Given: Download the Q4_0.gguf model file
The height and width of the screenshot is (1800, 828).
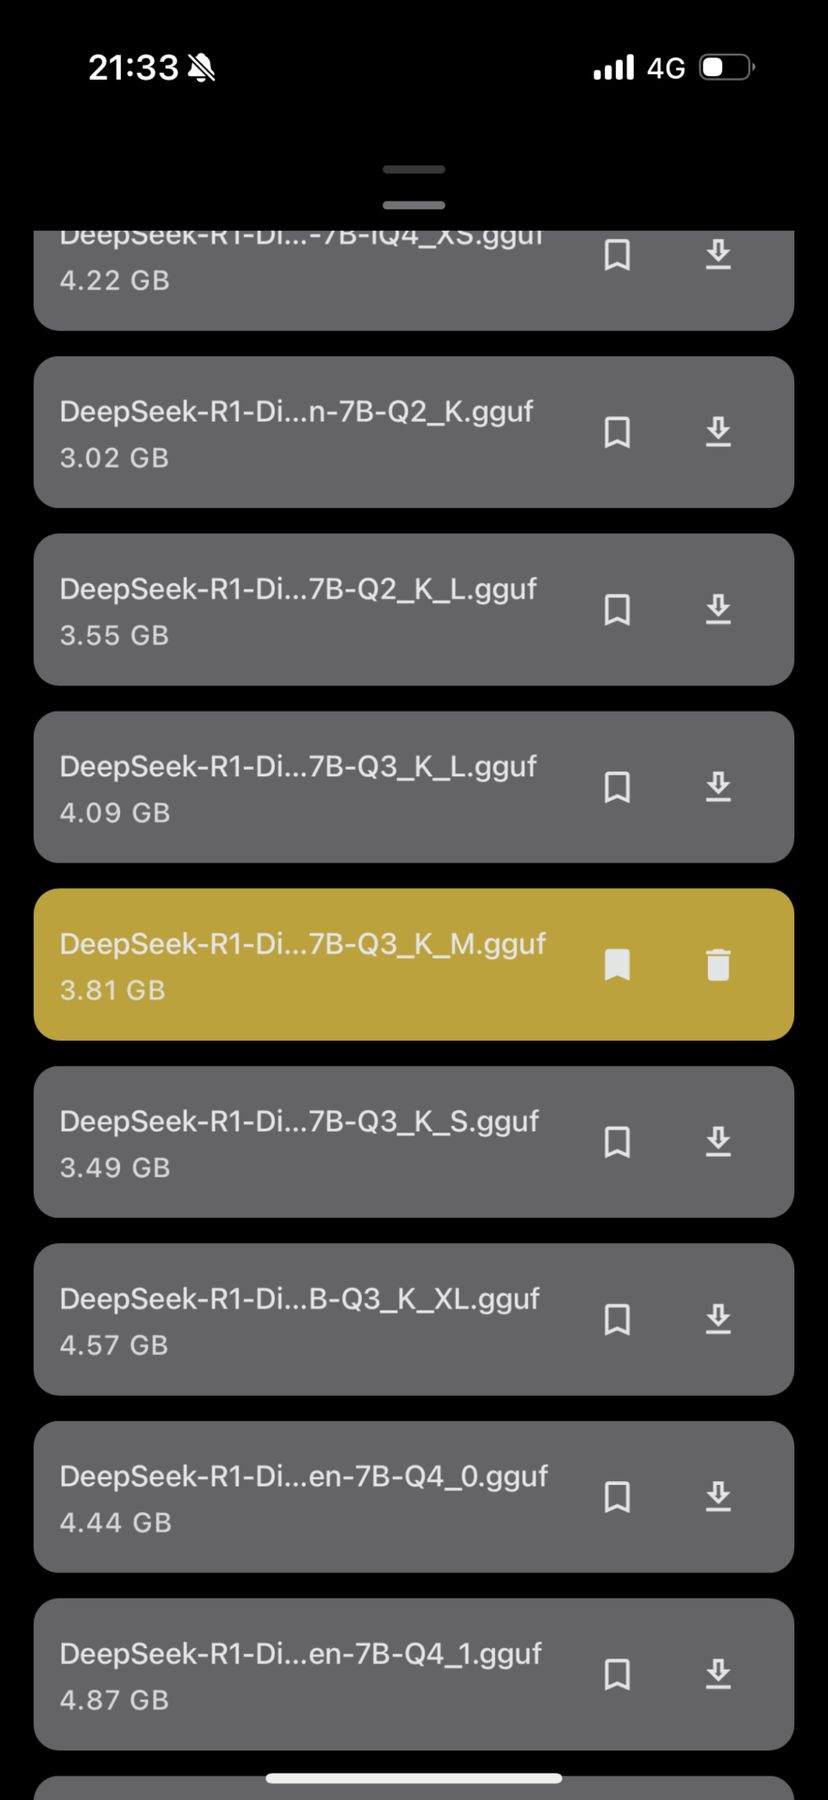Looking at the screenshot, I should click(718, 1497).
